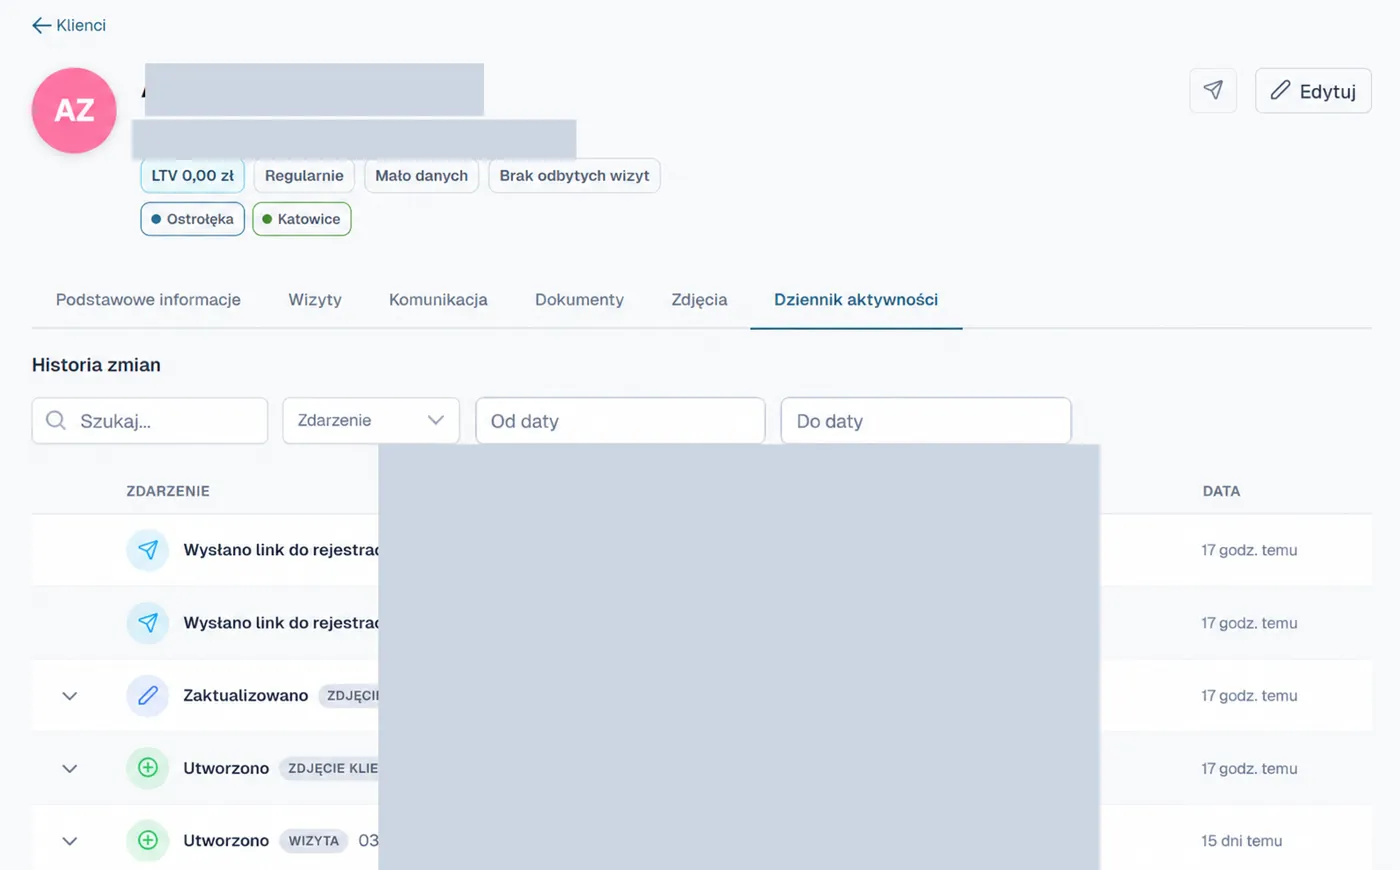1400x870 pixels.
Task: Select the Dziennik aktywności tab
Action: tap(856, 300)
